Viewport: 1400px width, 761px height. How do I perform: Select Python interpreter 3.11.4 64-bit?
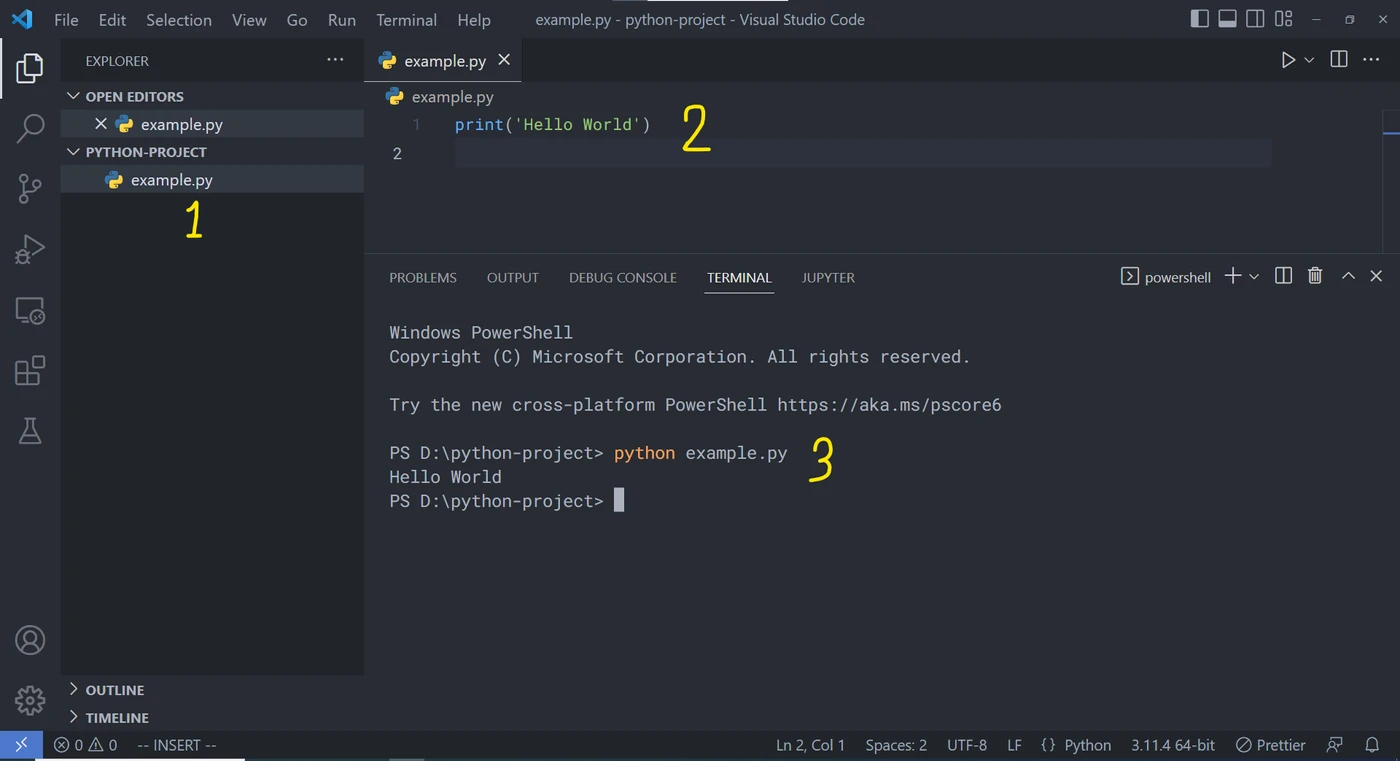[x=1173, y=745]
